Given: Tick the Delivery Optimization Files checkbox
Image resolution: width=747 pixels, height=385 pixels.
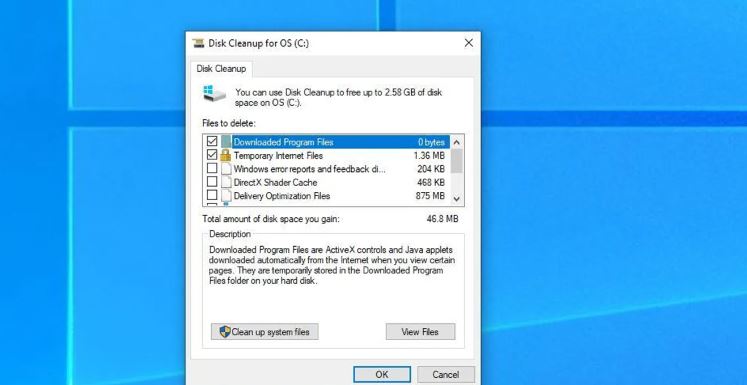Looking at the screenshot, I should coord(212,195).
